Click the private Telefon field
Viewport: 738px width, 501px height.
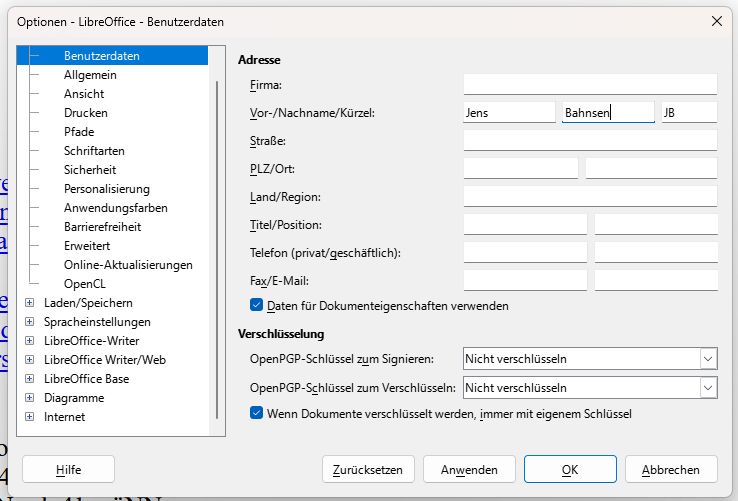(x=525, y=252)
